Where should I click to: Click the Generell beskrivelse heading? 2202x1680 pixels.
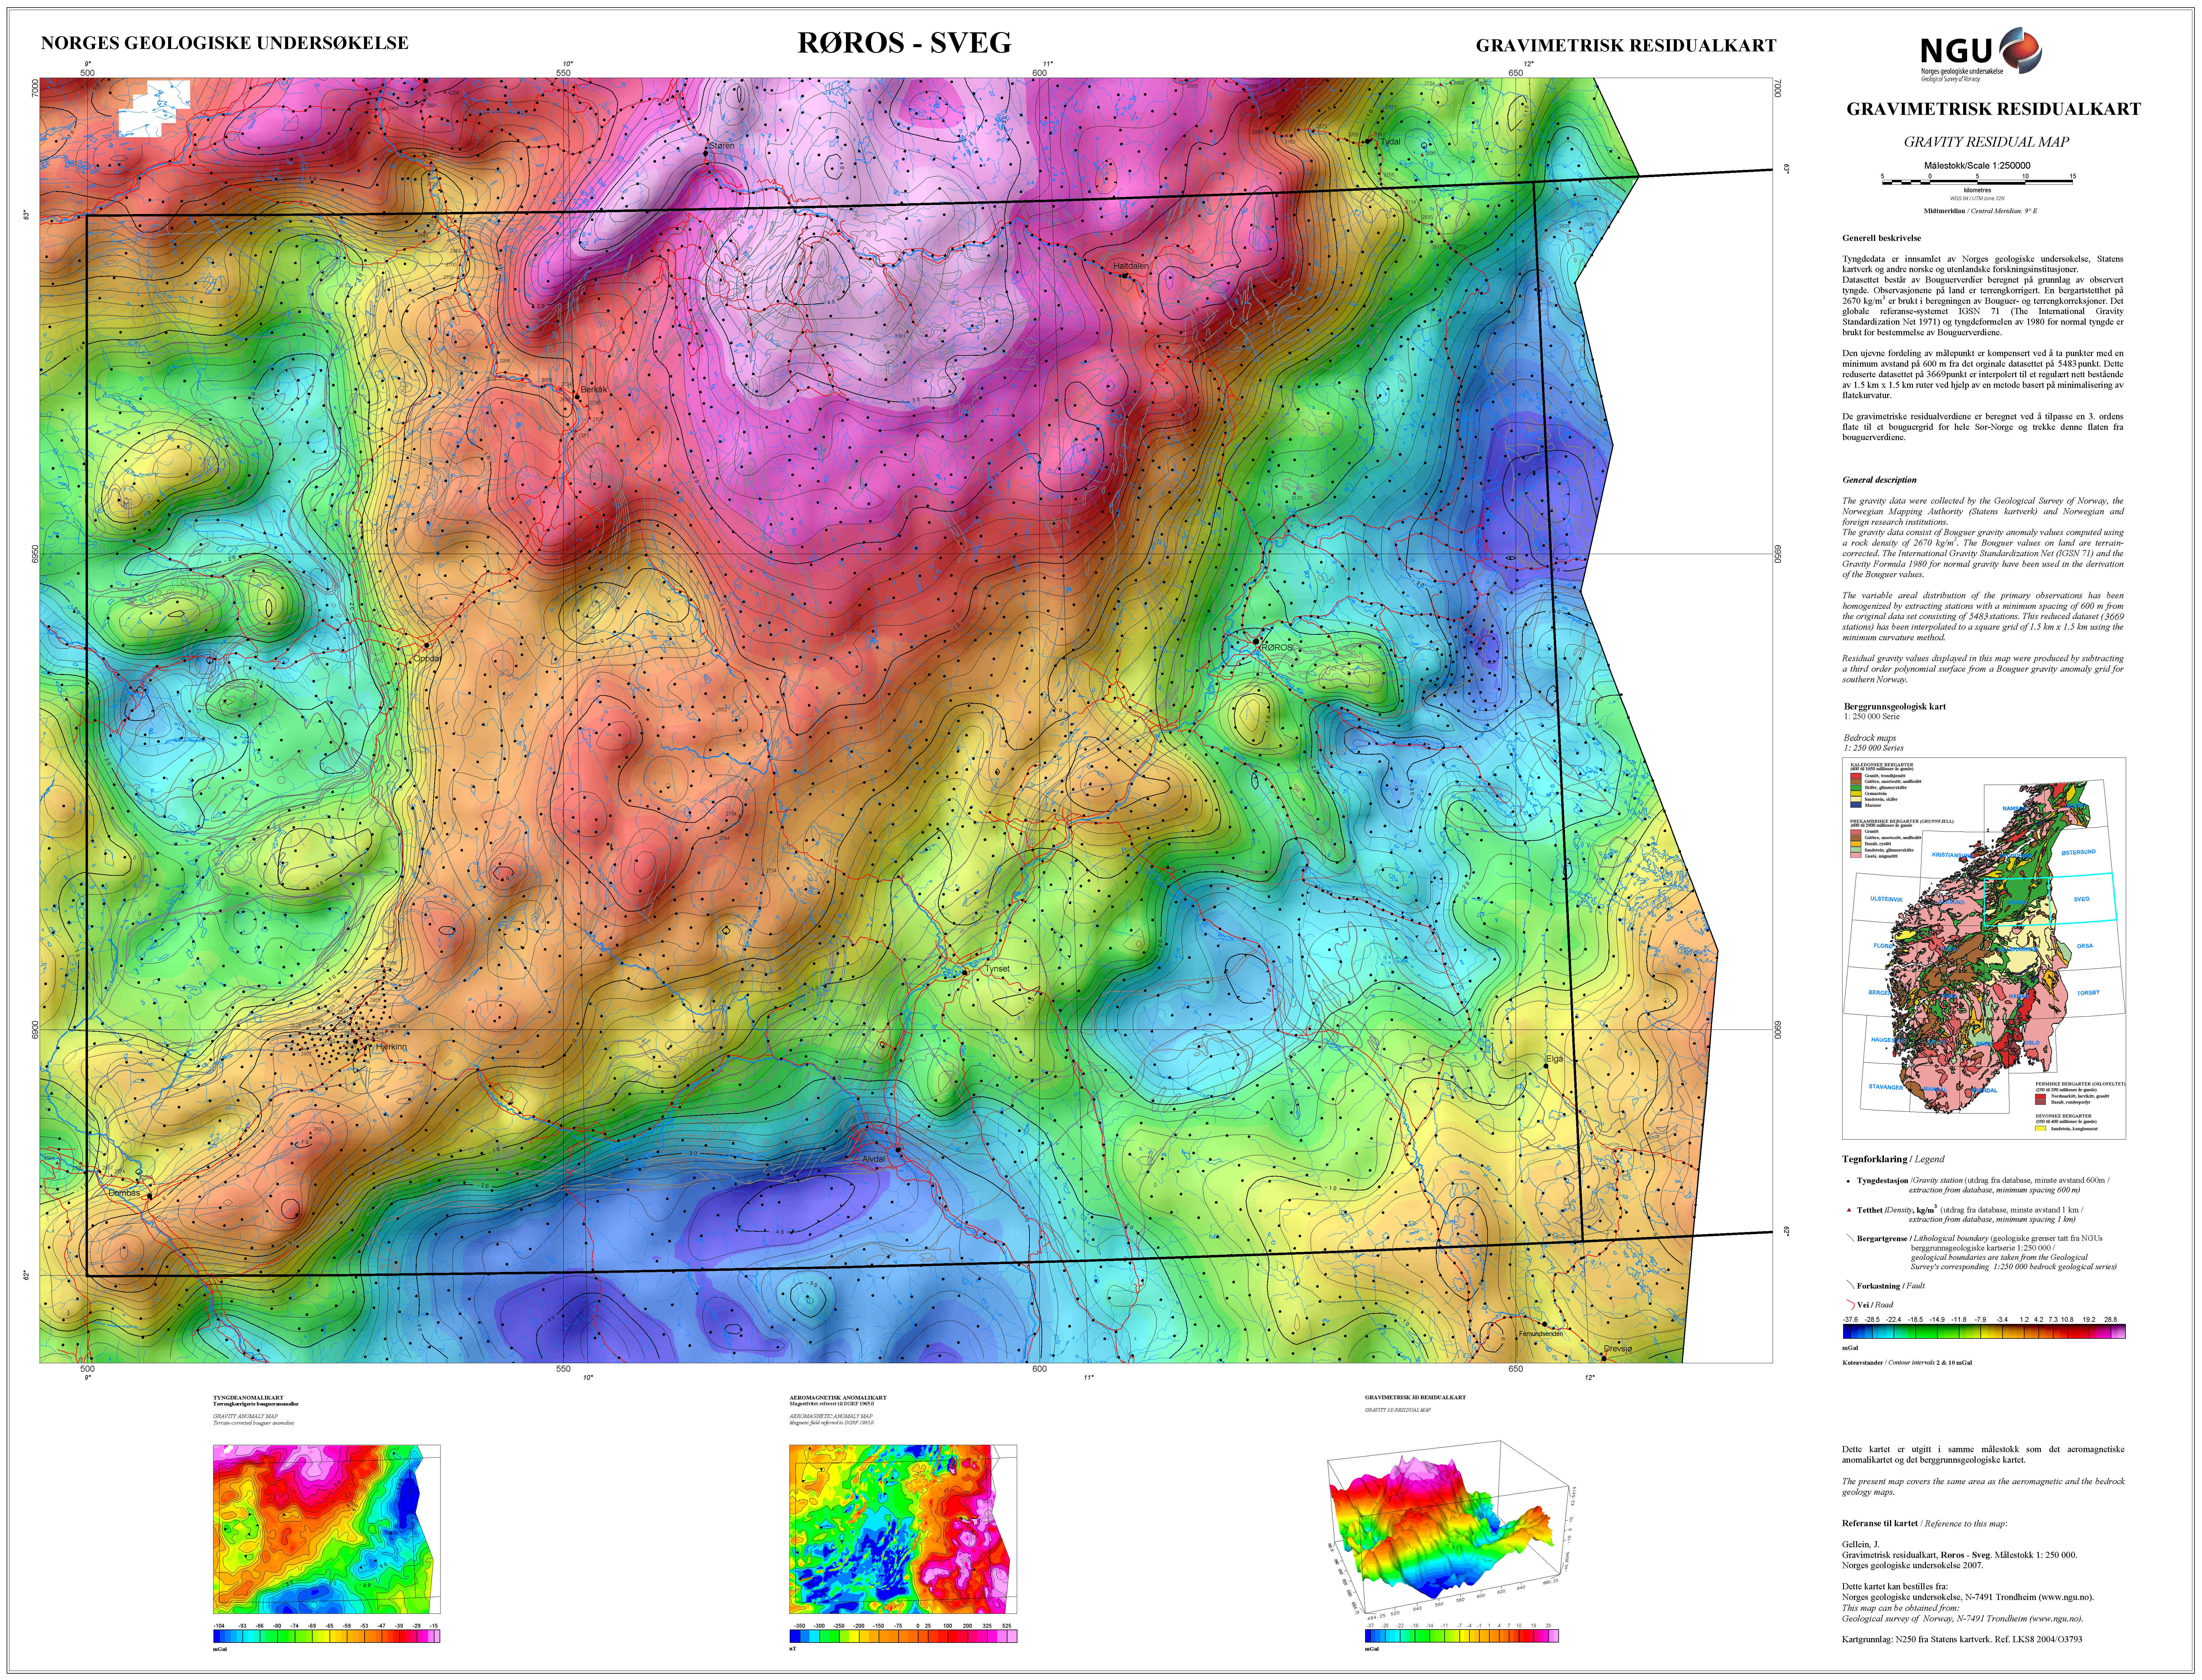pyautogui.click(x=1882, y=238)
